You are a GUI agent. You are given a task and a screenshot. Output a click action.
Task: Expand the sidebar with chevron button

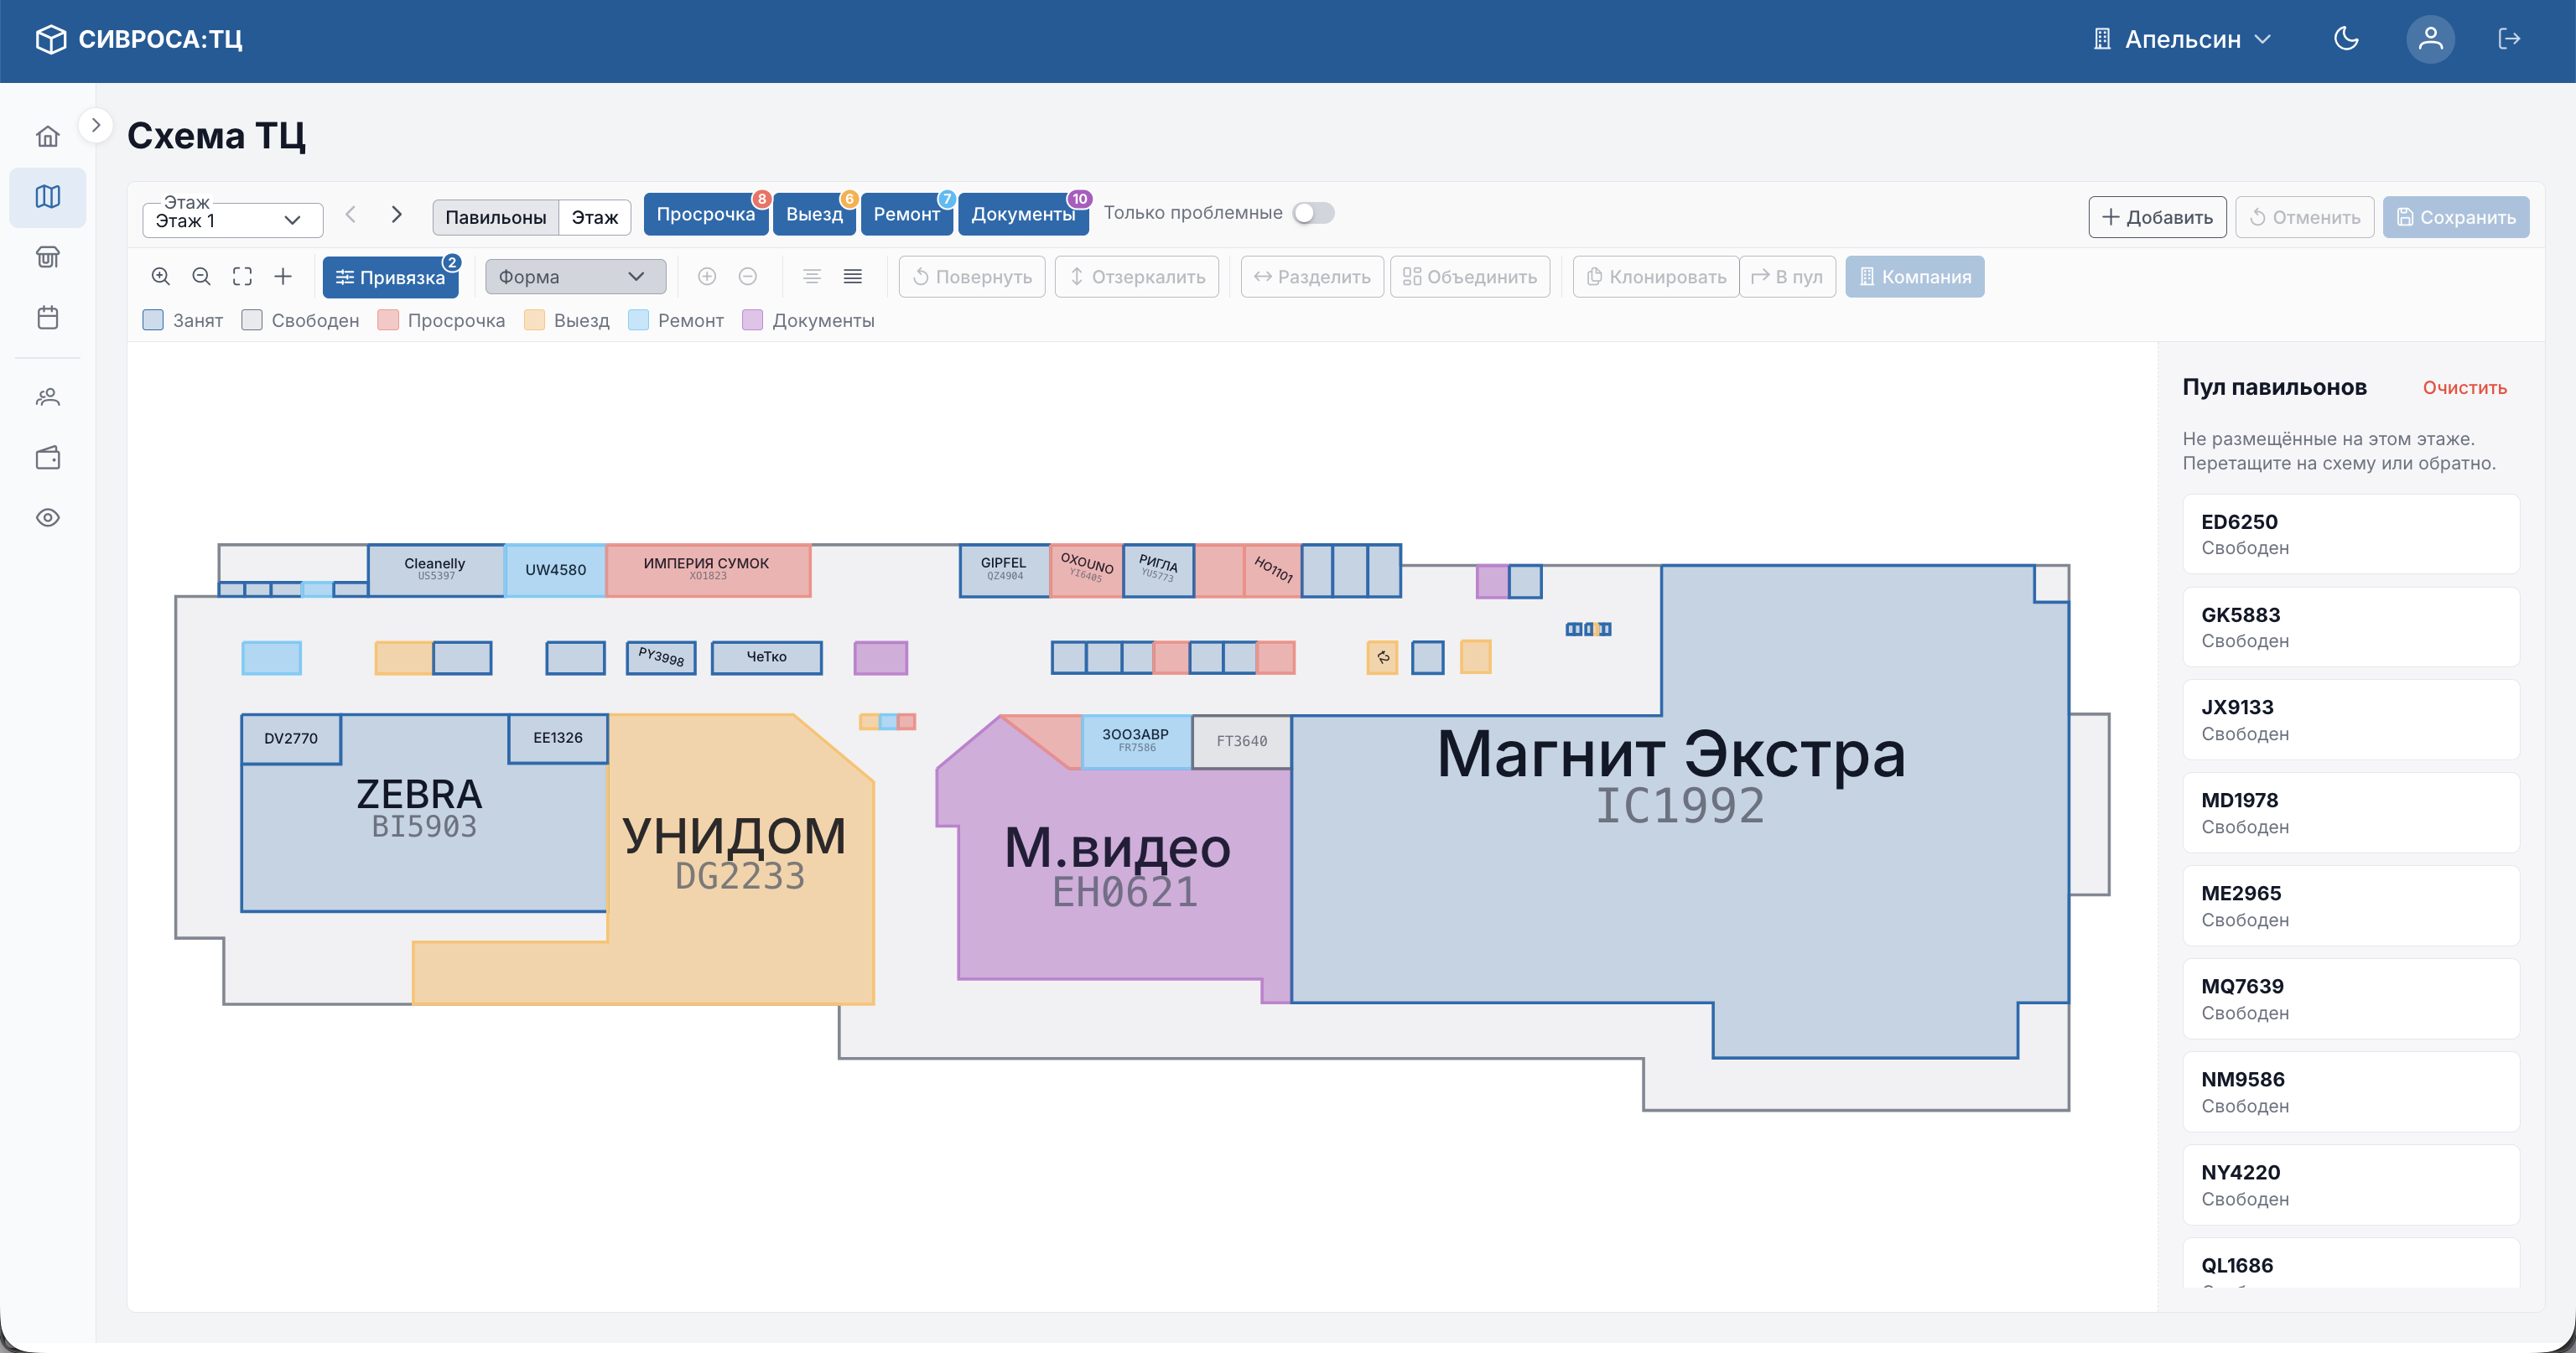95,125
